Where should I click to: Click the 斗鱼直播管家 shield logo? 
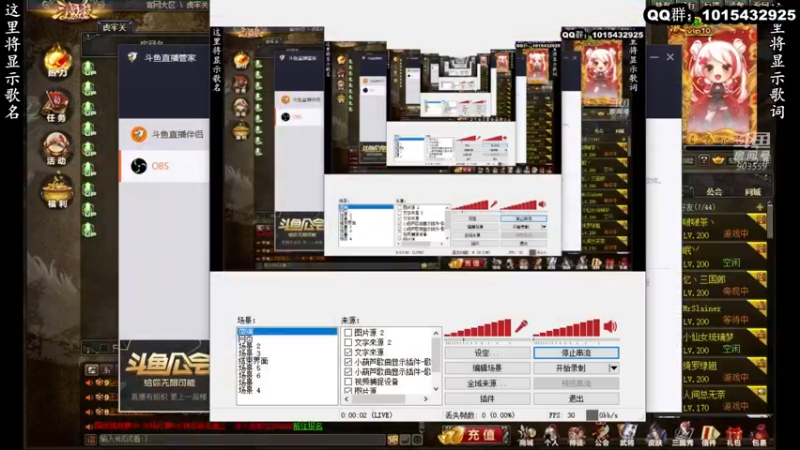(x=132, y=58)
